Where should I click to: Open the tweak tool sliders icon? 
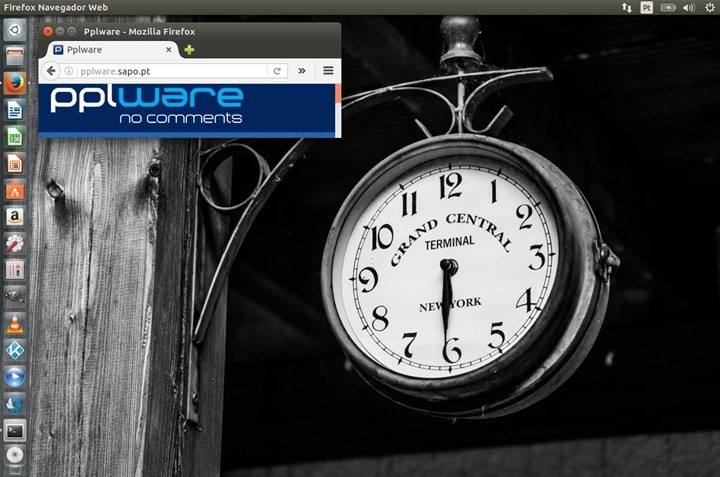coord(15,270)
